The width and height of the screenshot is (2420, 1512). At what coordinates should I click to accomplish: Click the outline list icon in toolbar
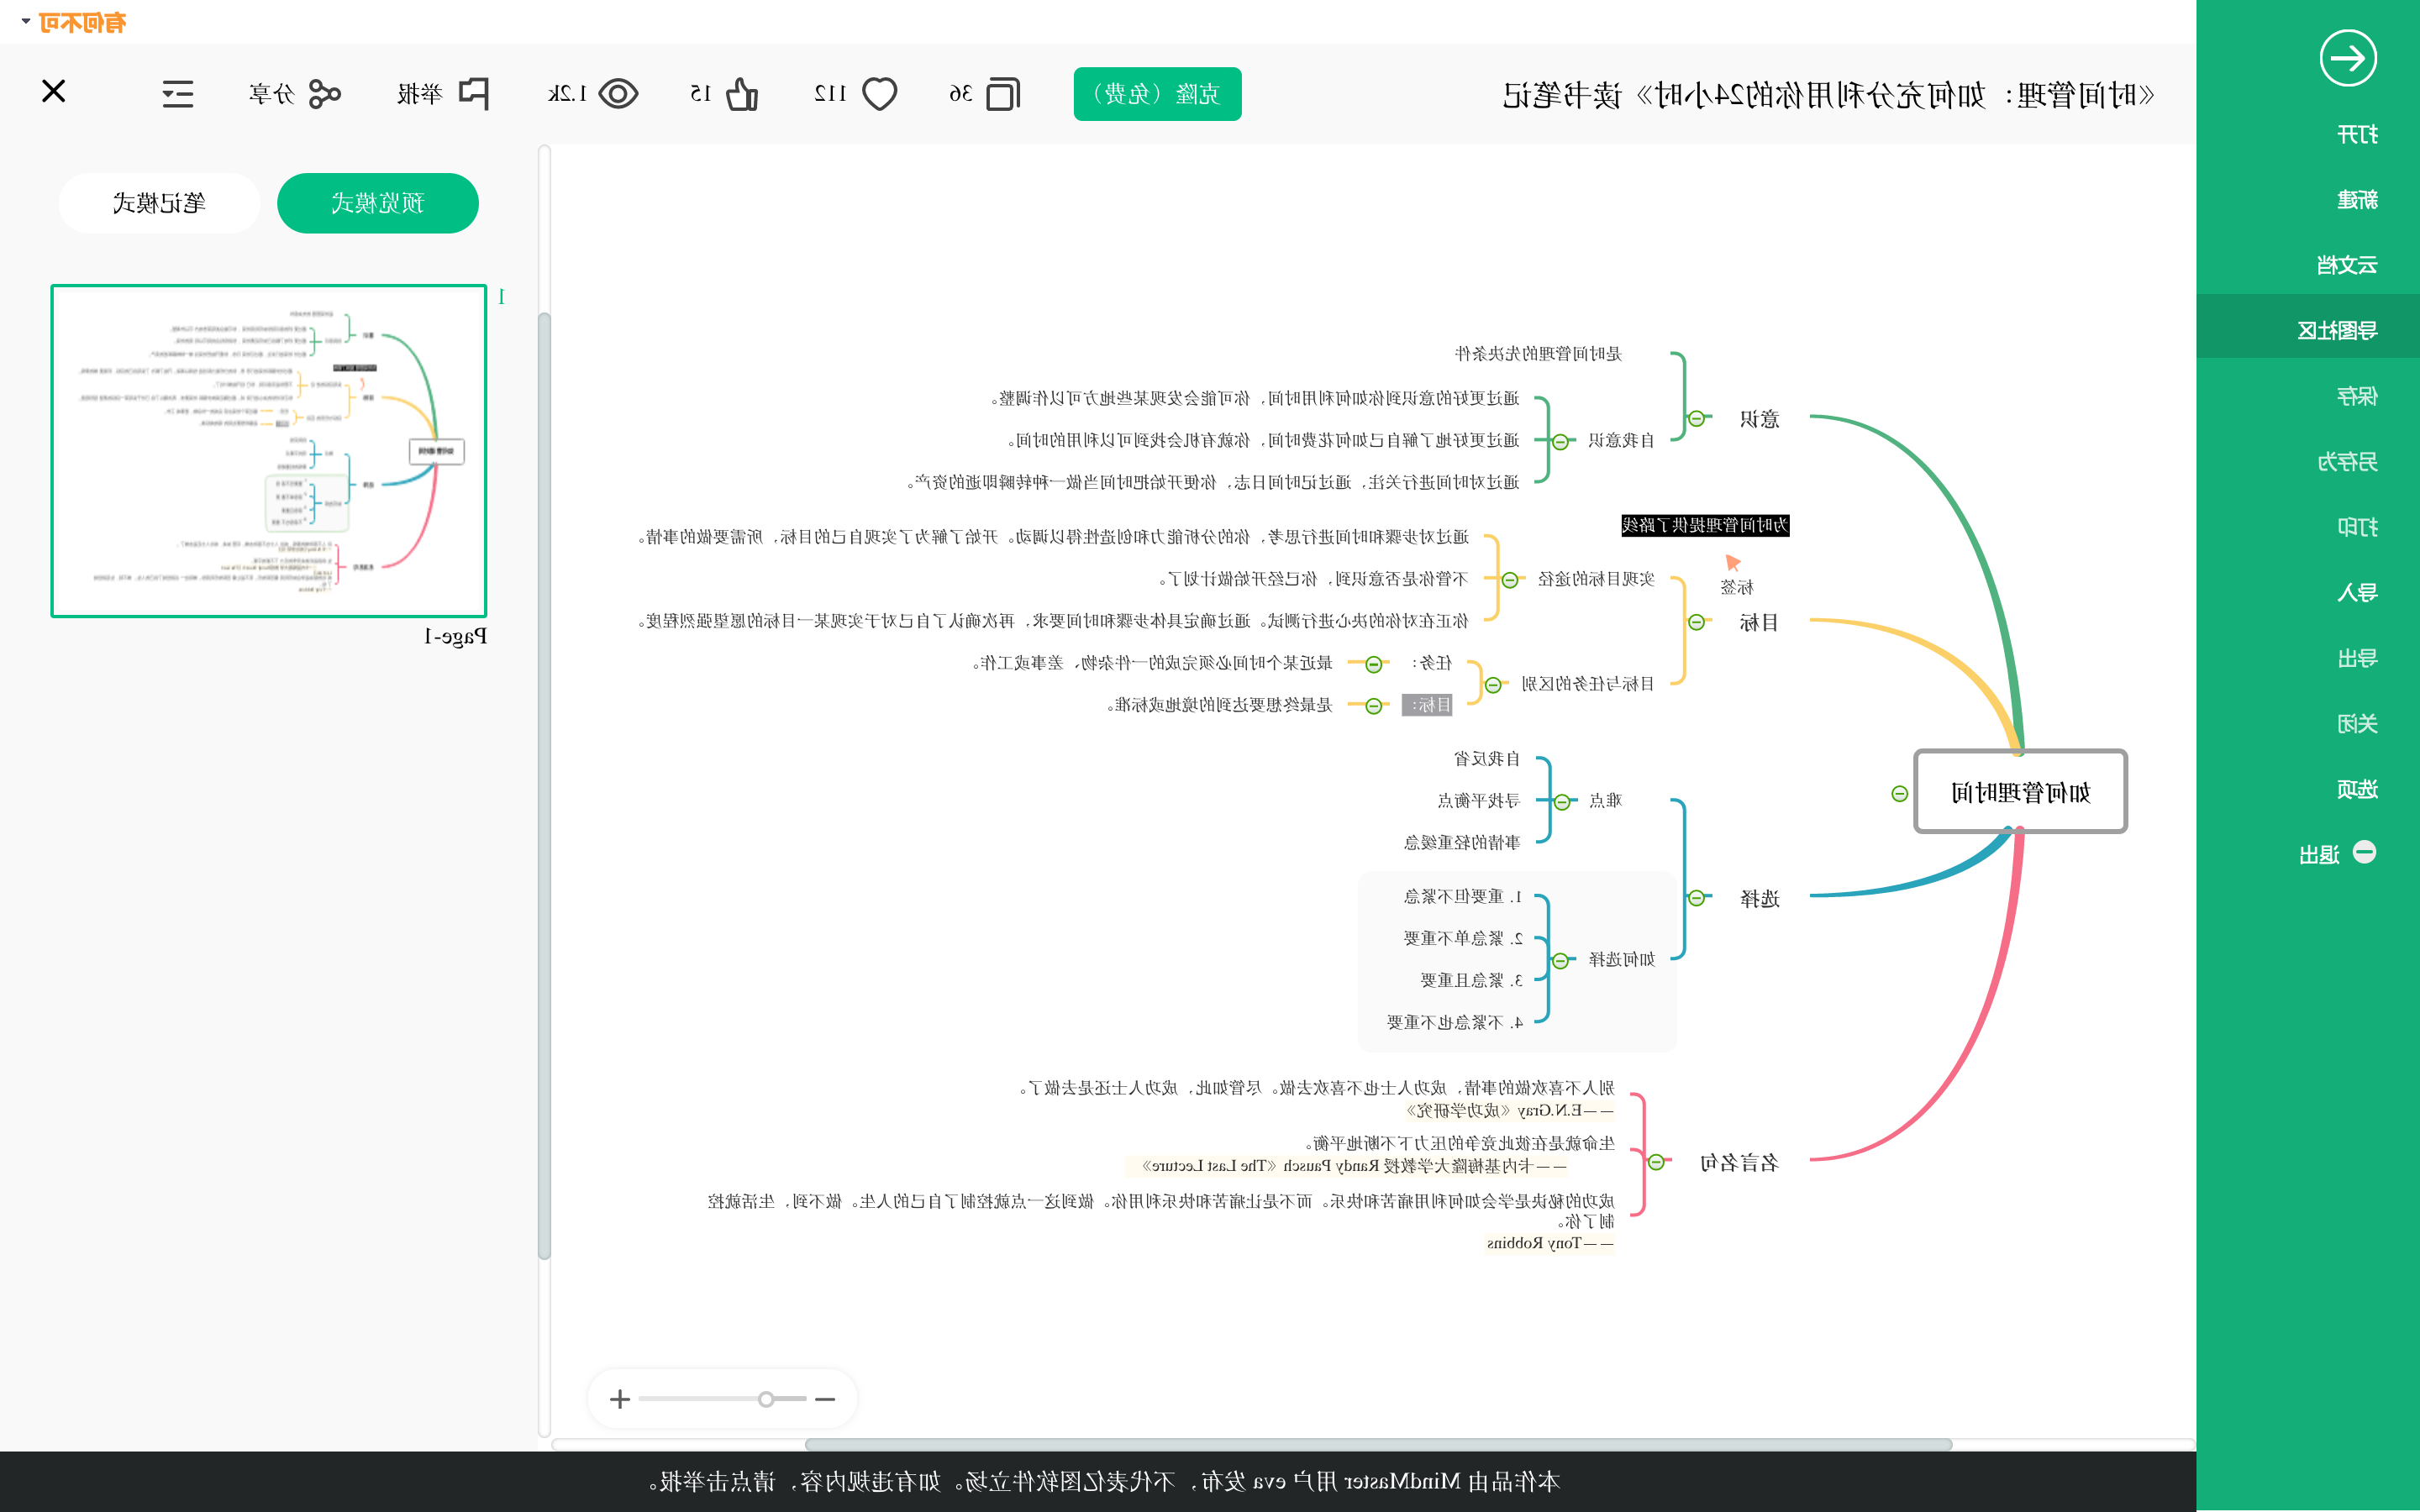pyautogui.click(x=178, y=94)
